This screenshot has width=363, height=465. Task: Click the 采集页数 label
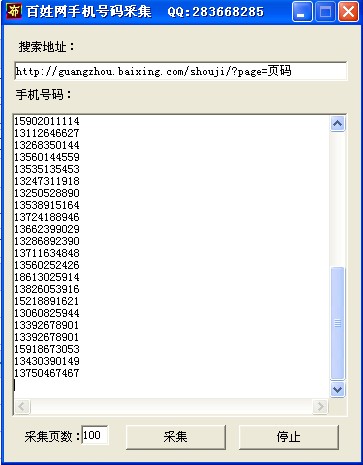pyautogui.click(x=52, y=436)
